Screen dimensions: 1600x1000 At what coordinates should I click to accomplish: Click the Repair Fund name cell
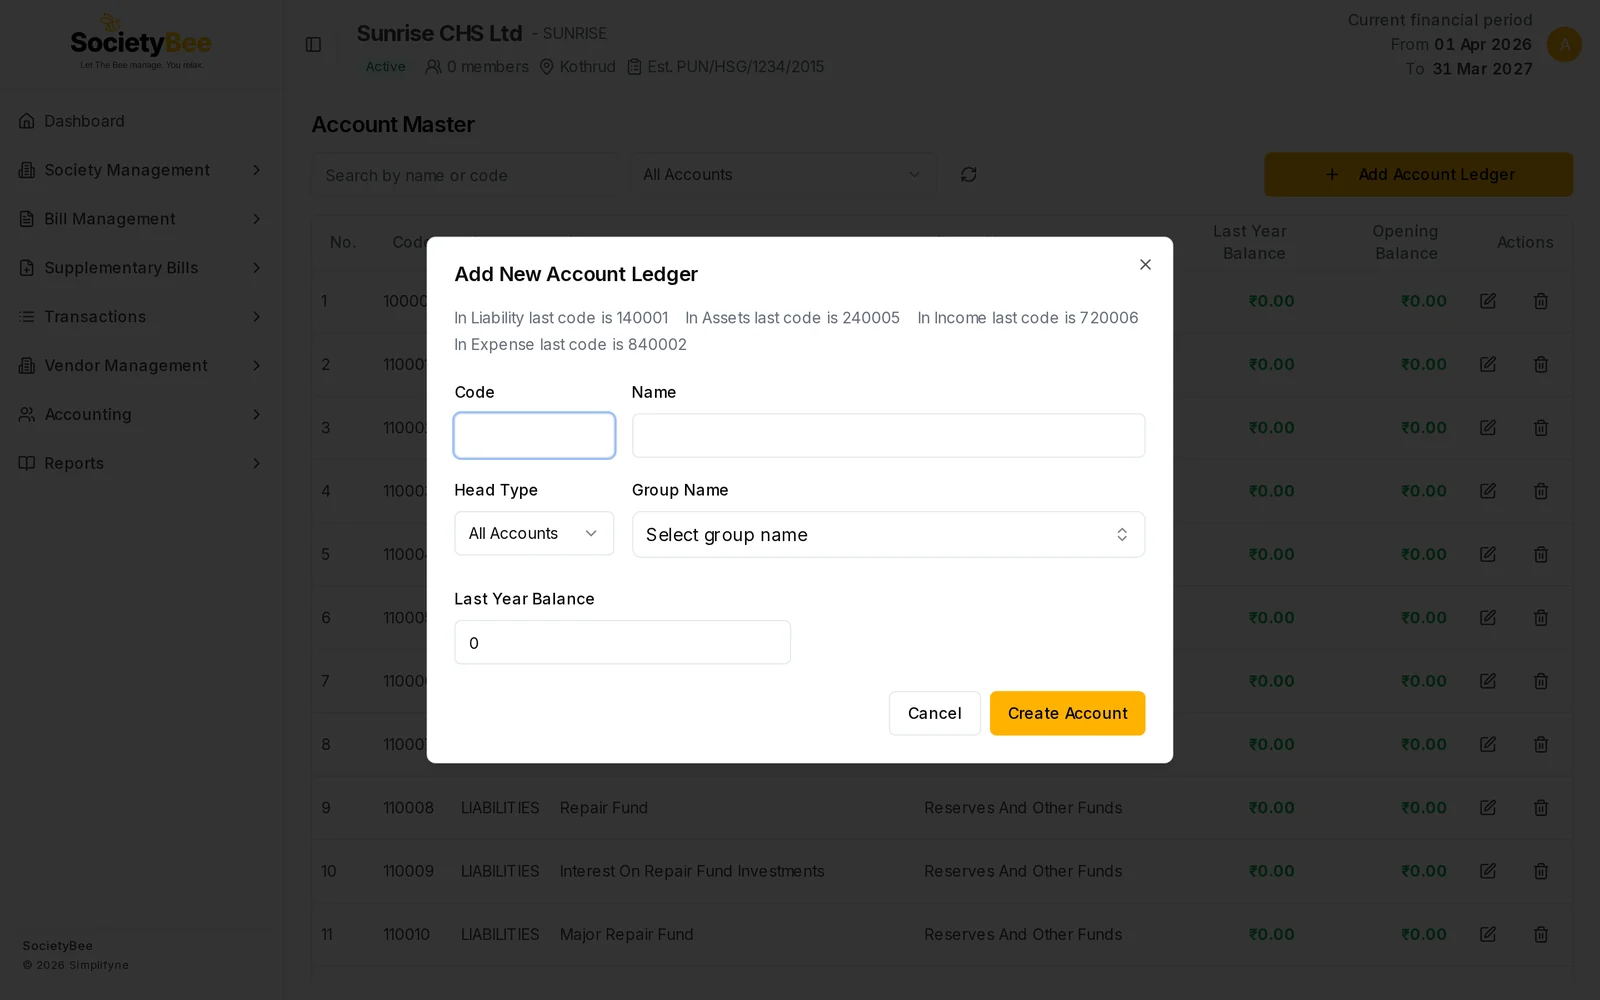click(x=604, y=808)
